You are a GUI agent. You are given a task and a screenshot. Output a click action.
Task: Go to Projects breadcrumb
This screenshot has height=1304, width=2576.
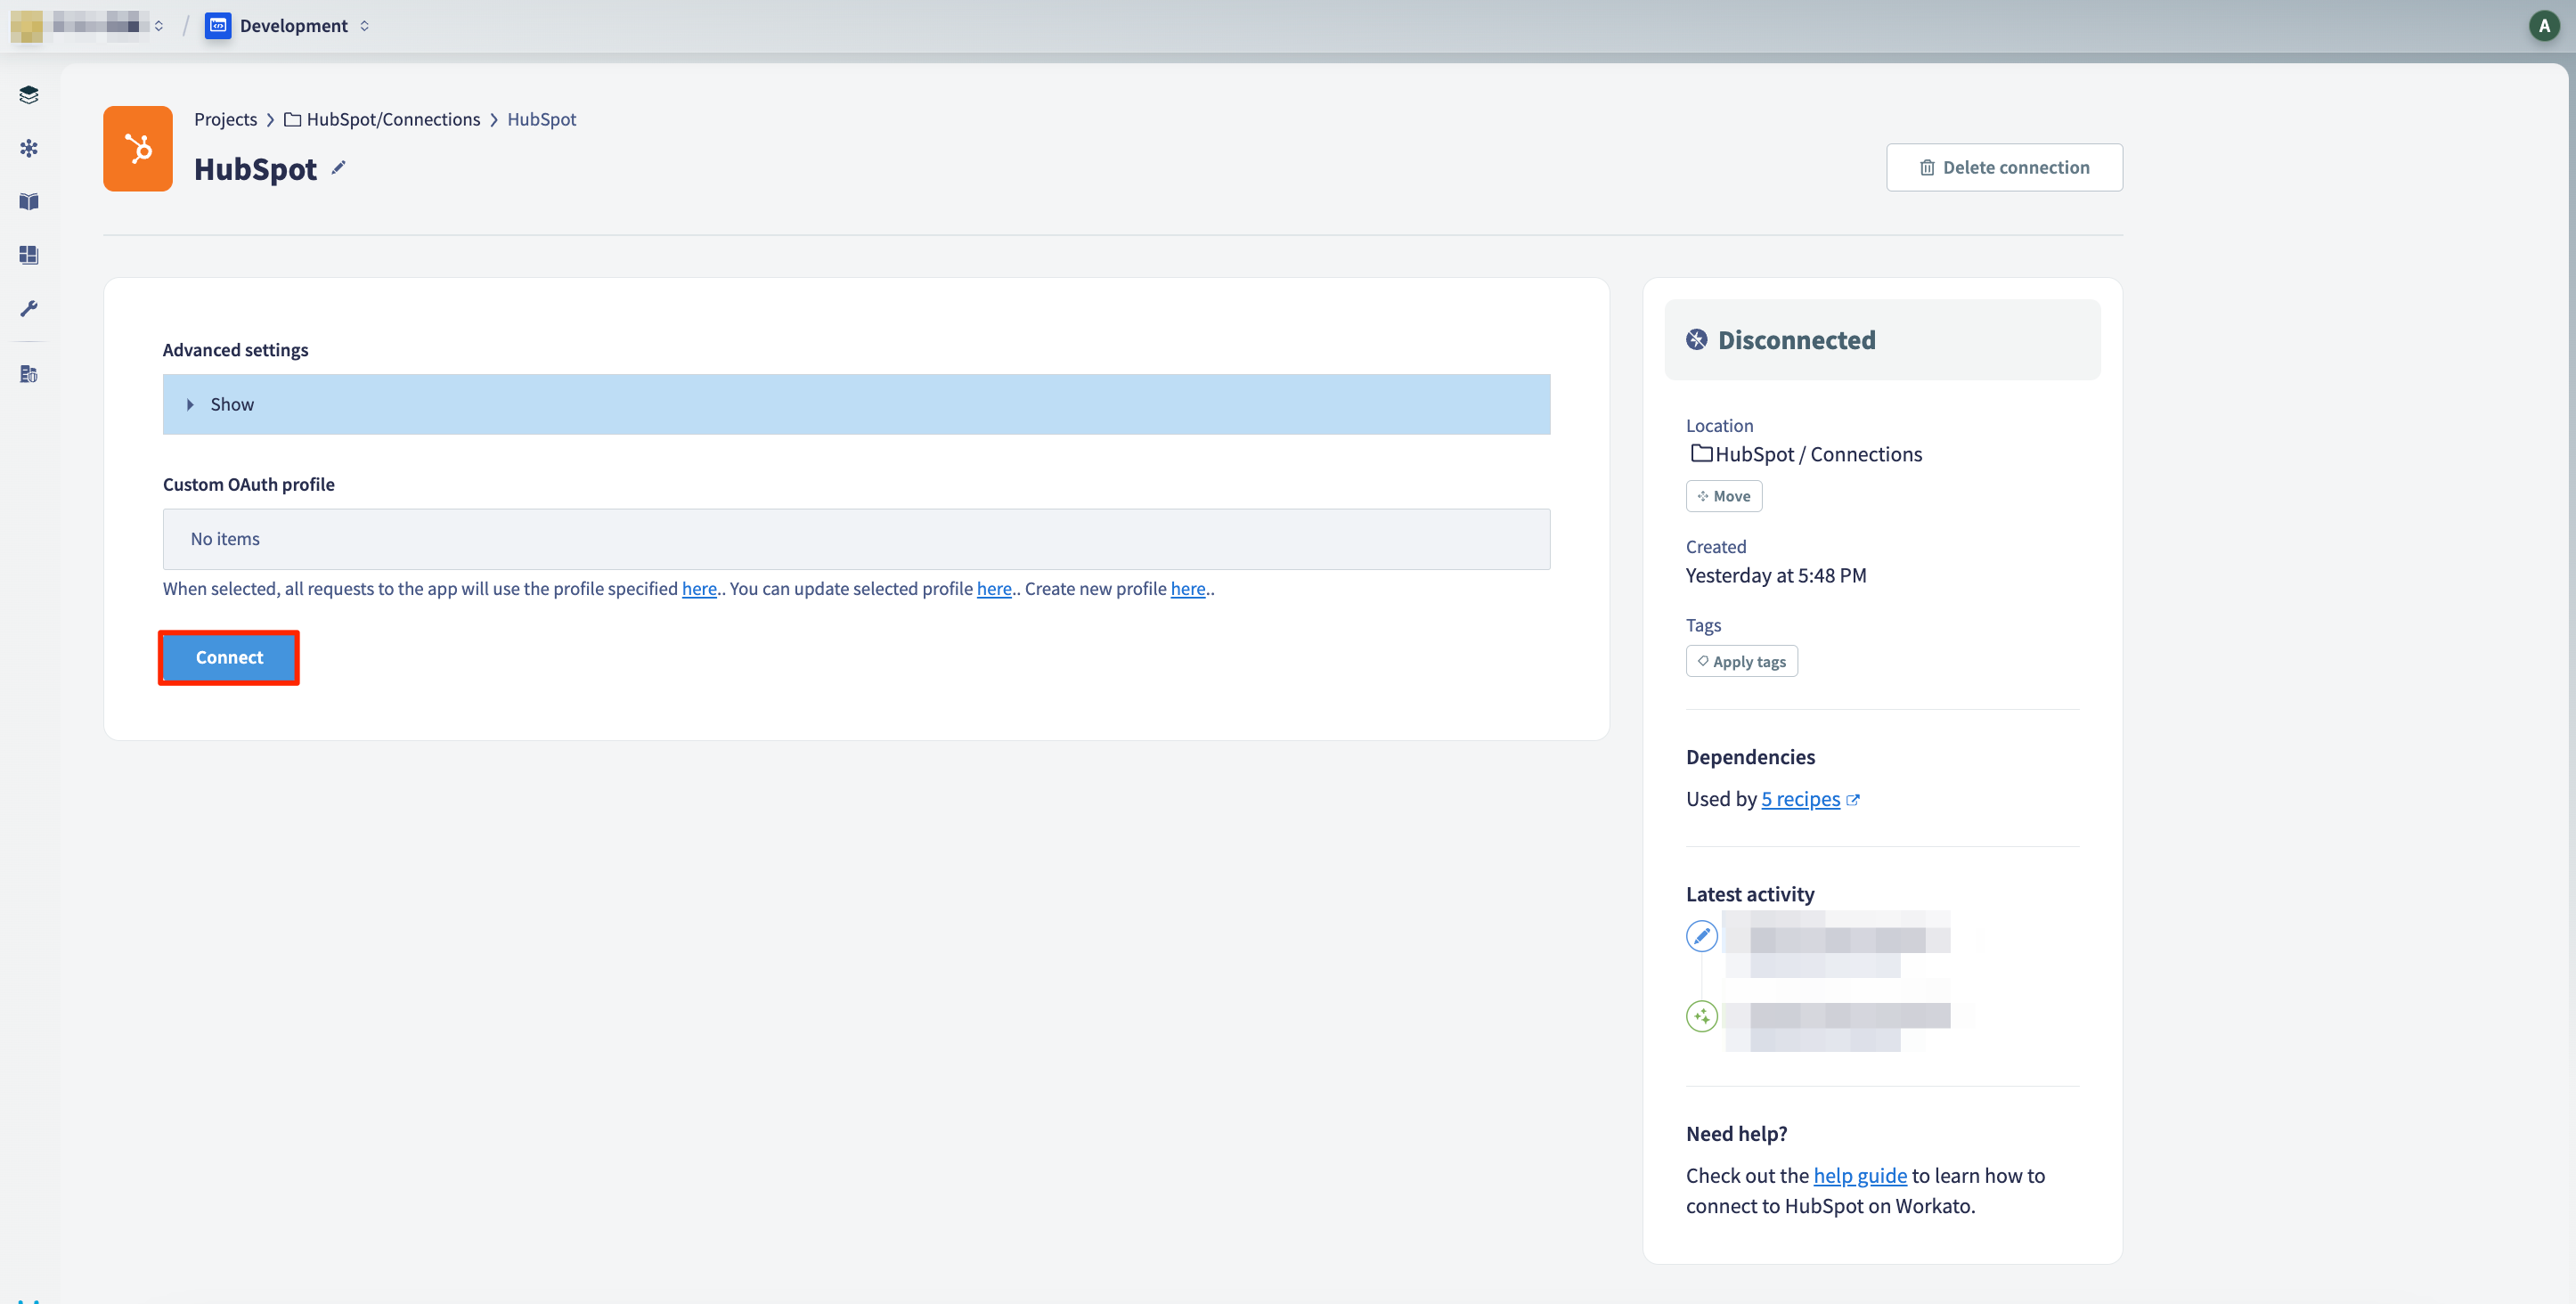coord(225,119)
